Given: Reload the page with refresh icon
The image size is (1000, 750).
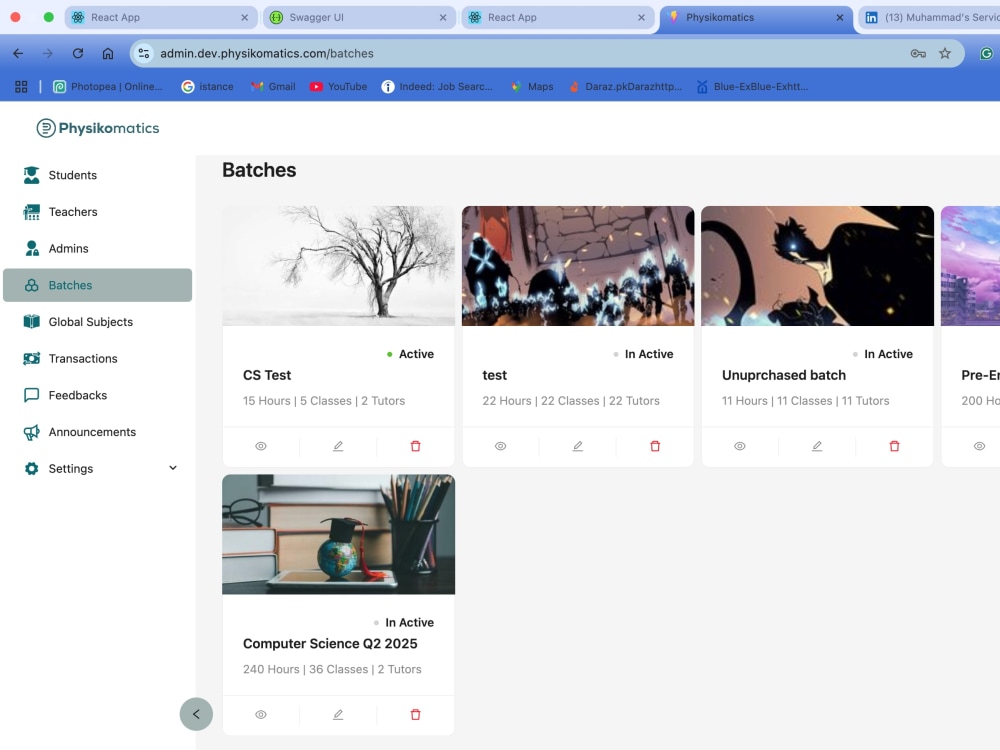Looking at the screenshot, I should [x=78, y=54].
